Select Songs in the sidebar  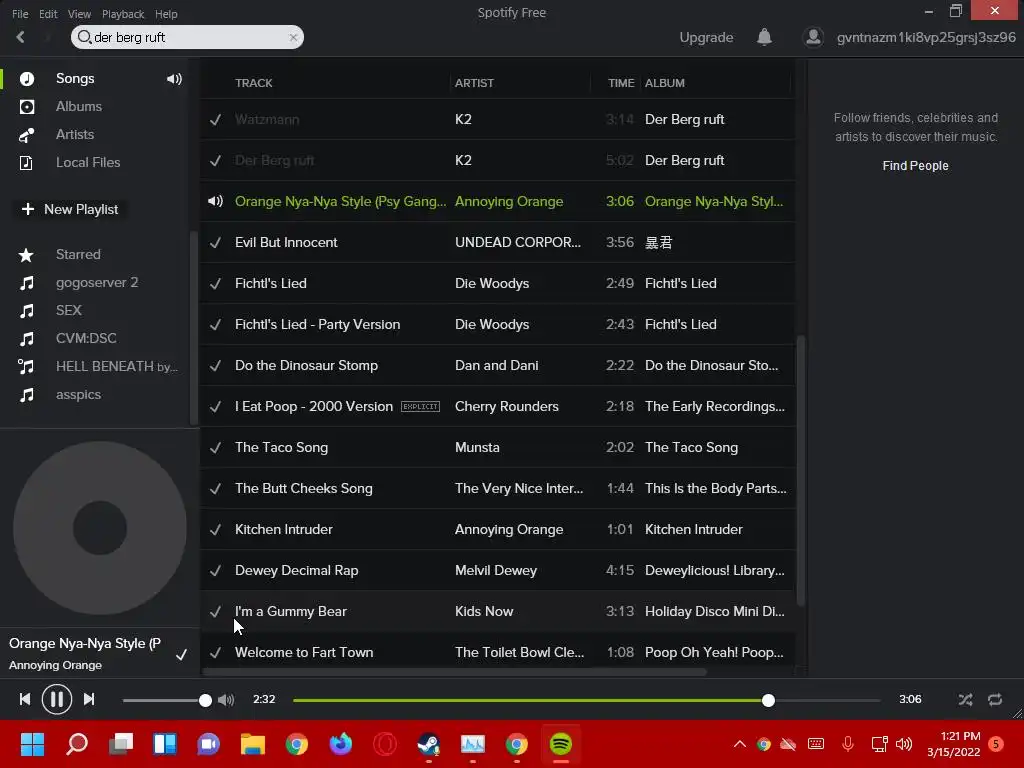75,78
